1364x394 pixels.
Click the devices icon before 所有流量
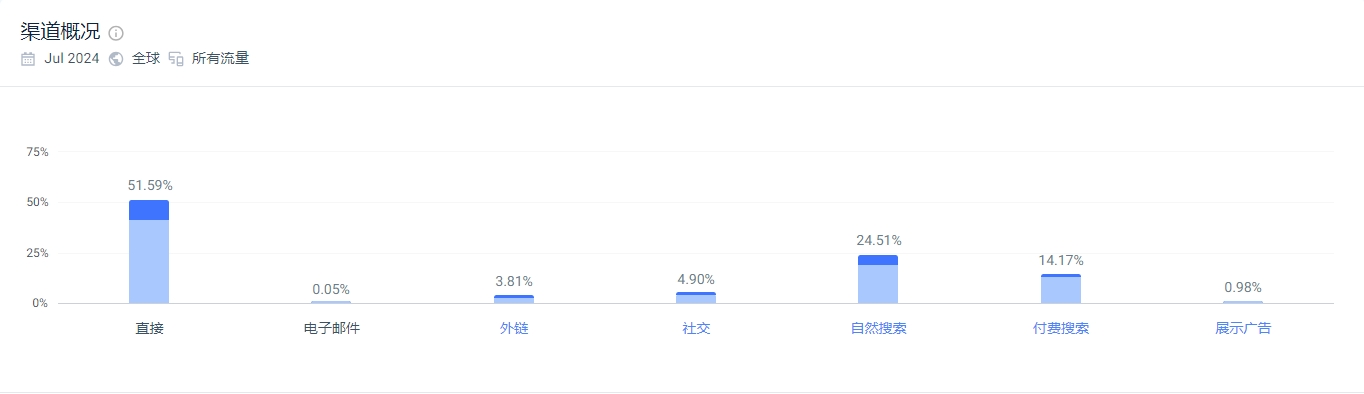click(176, 58)
